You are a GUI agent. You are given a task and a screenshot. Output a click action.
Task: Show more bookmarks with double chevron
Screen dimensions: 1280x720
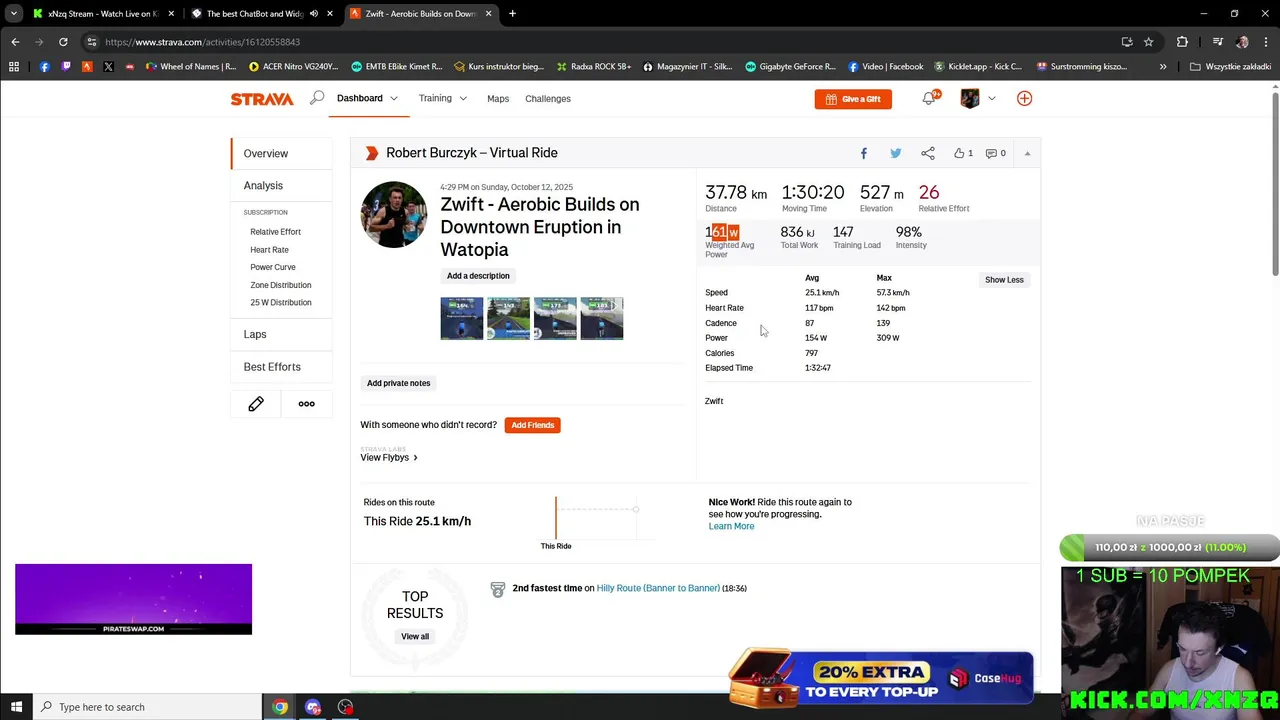click(1163, 67)
